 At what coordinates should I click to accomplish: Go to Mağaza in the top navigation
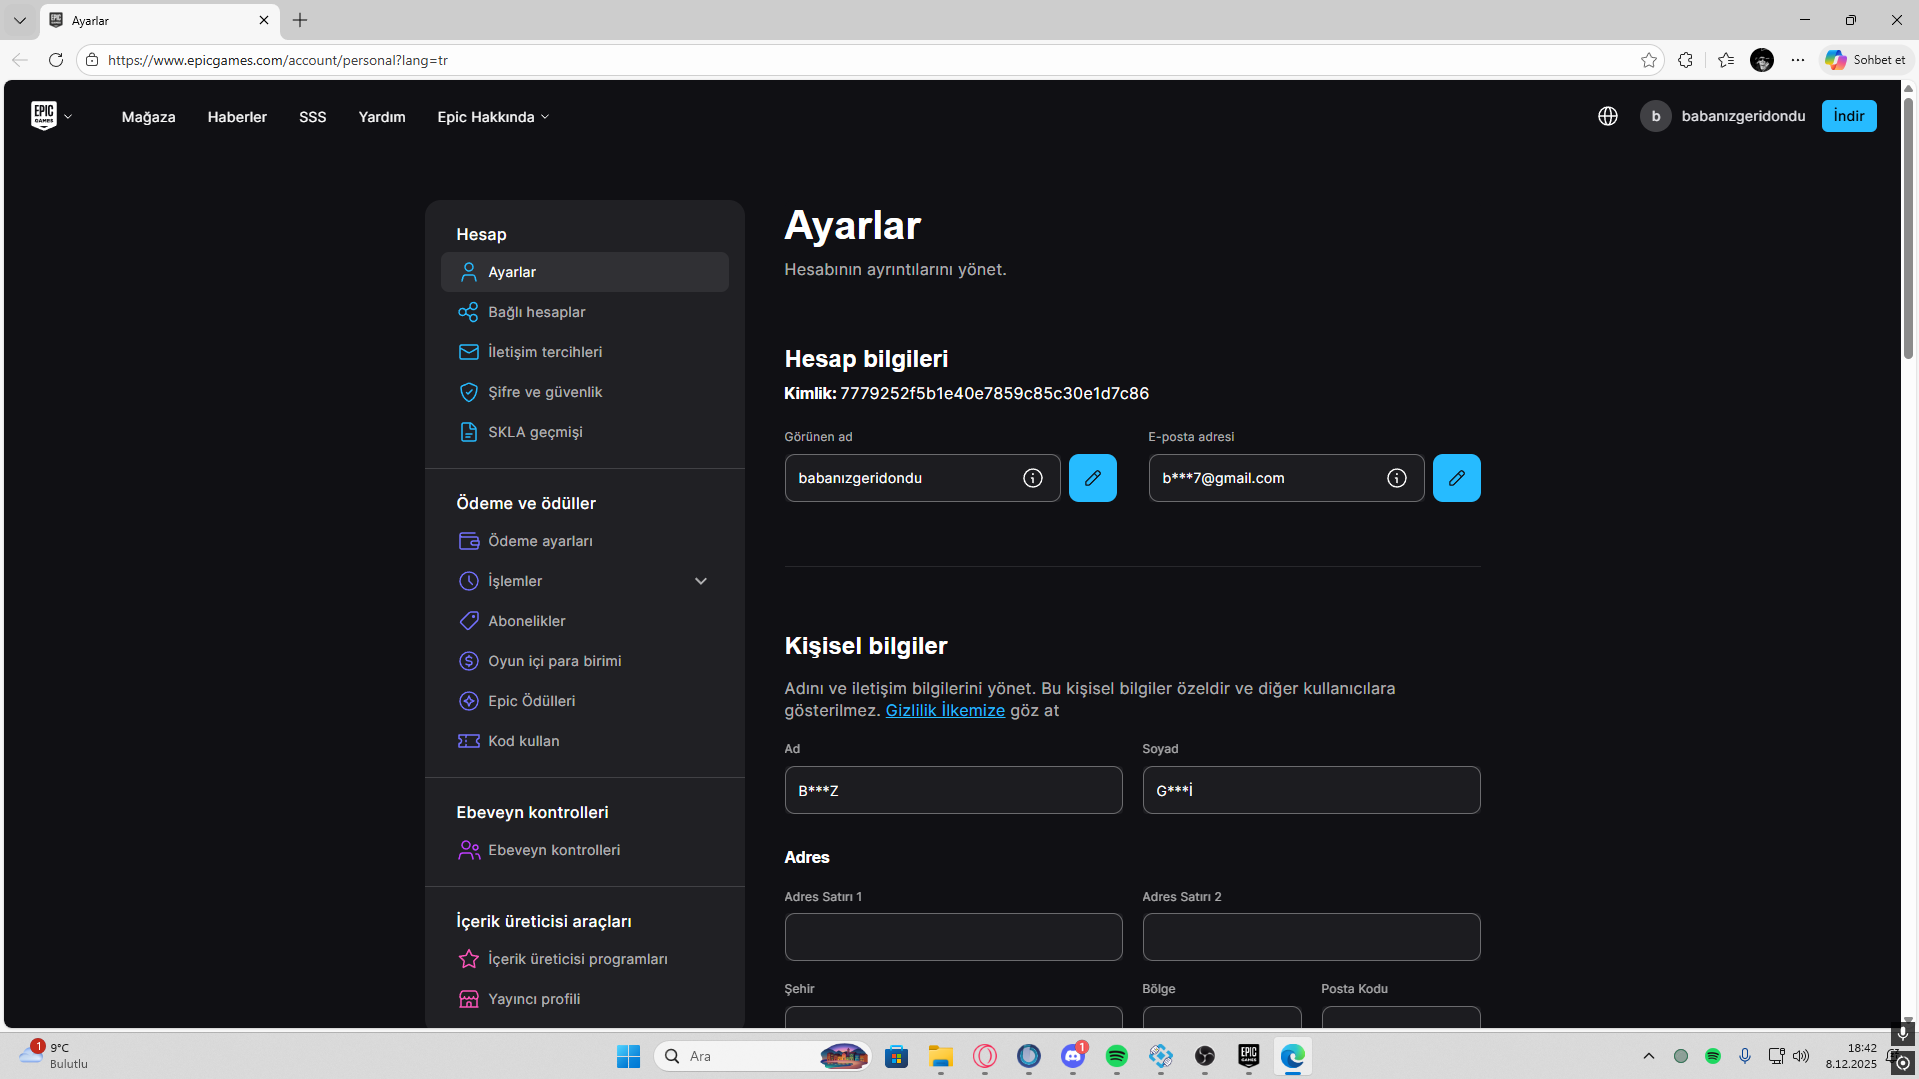[149, 117]
